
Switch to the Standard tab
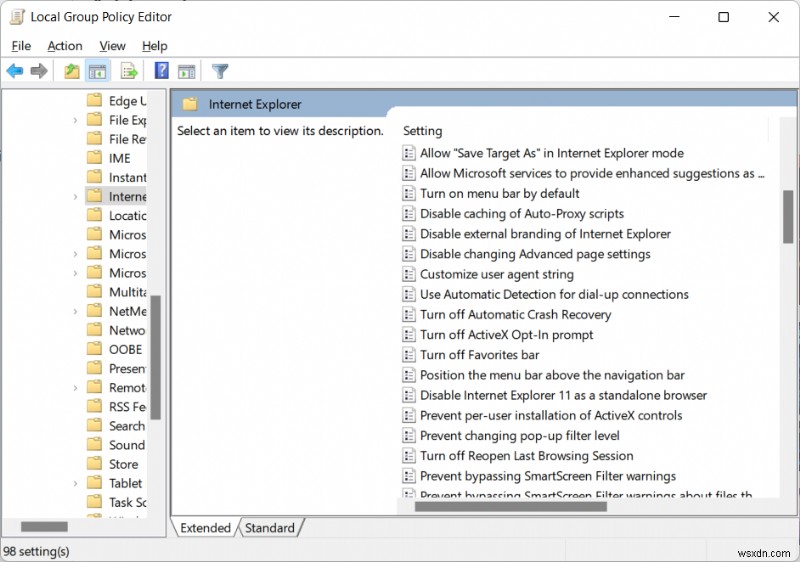pyautogui.click(x=269, y=528)
